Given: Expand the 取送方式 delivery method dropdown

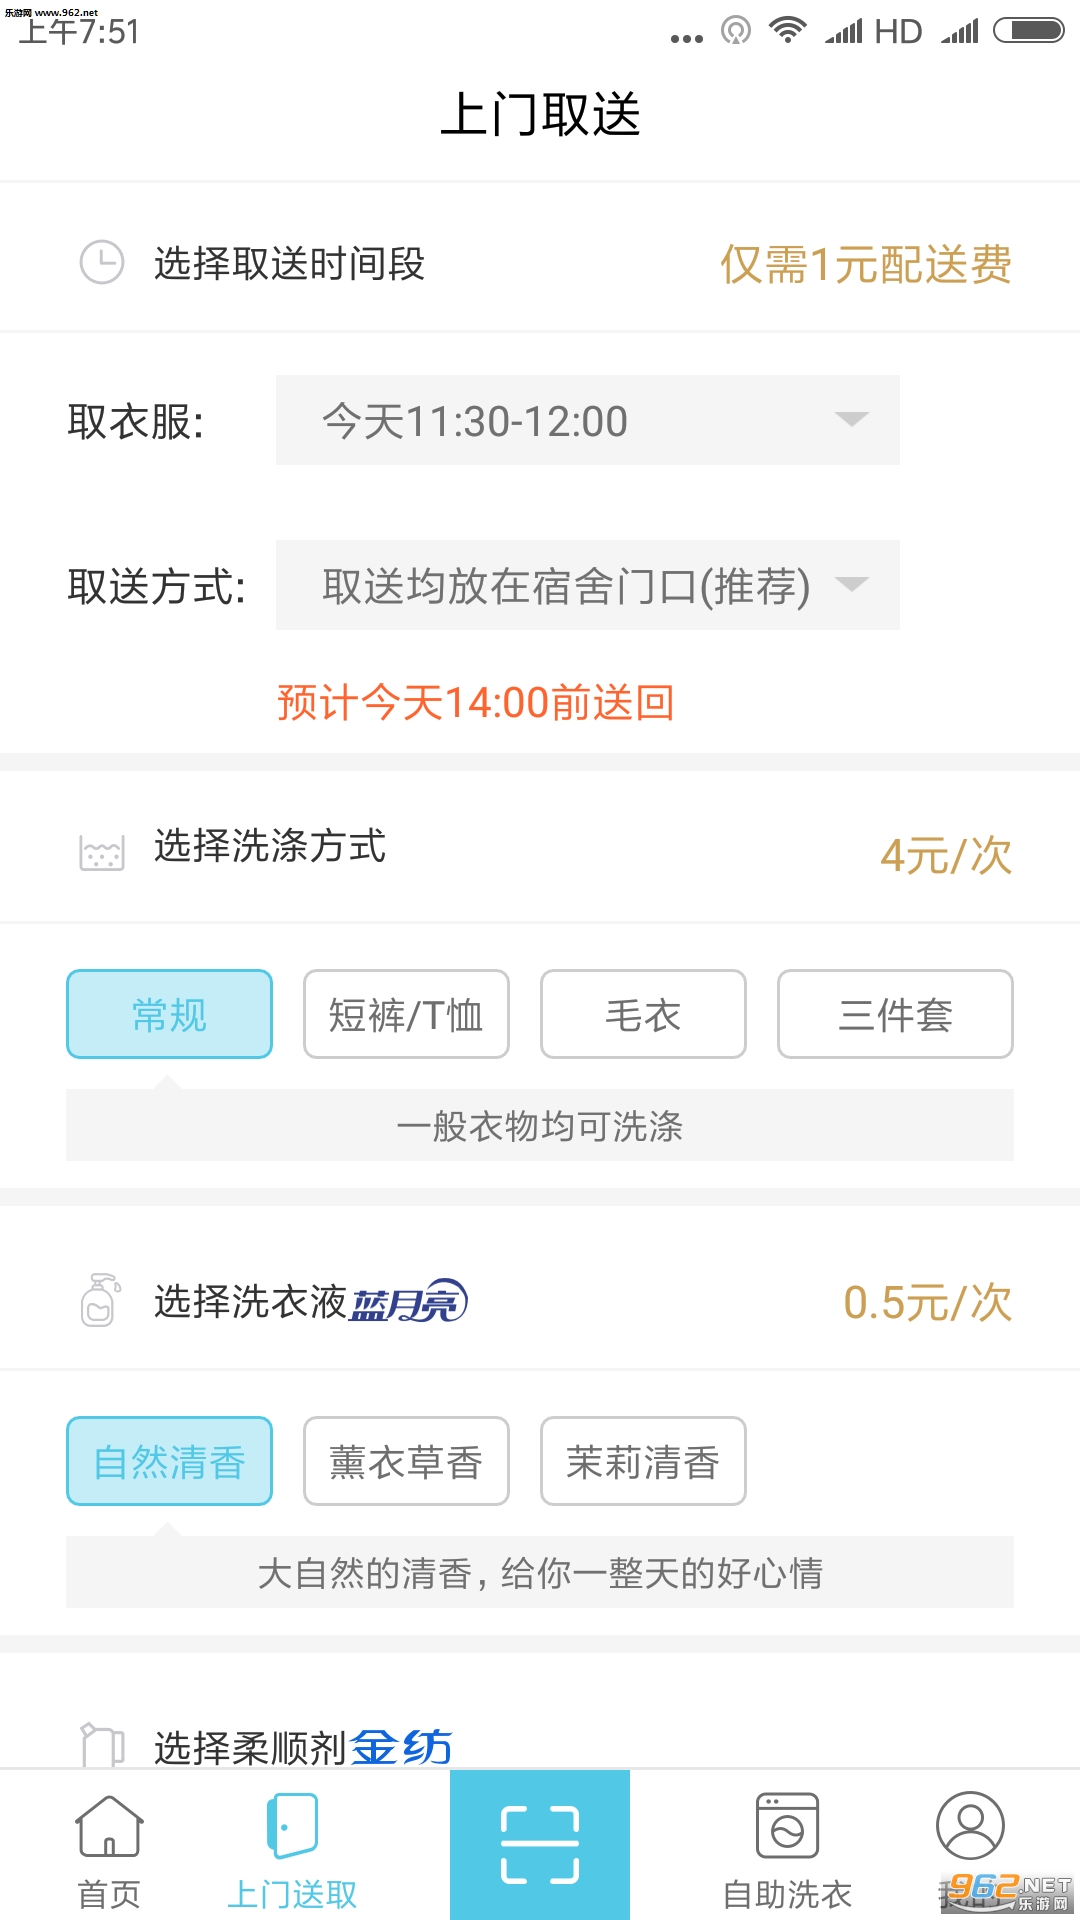Looking at the screenshot, I should pos(587,585).
